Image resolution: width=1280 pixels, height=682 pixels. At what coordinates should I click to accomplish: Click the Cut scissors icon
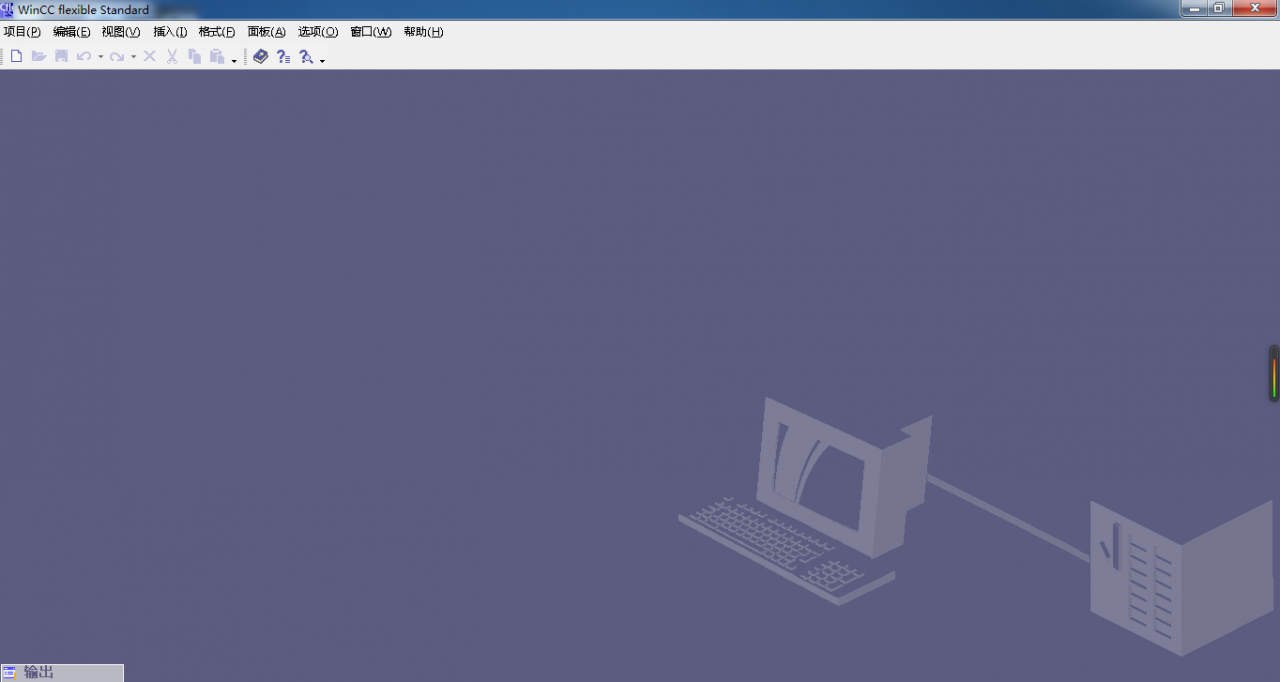click(x=172, y=57)
